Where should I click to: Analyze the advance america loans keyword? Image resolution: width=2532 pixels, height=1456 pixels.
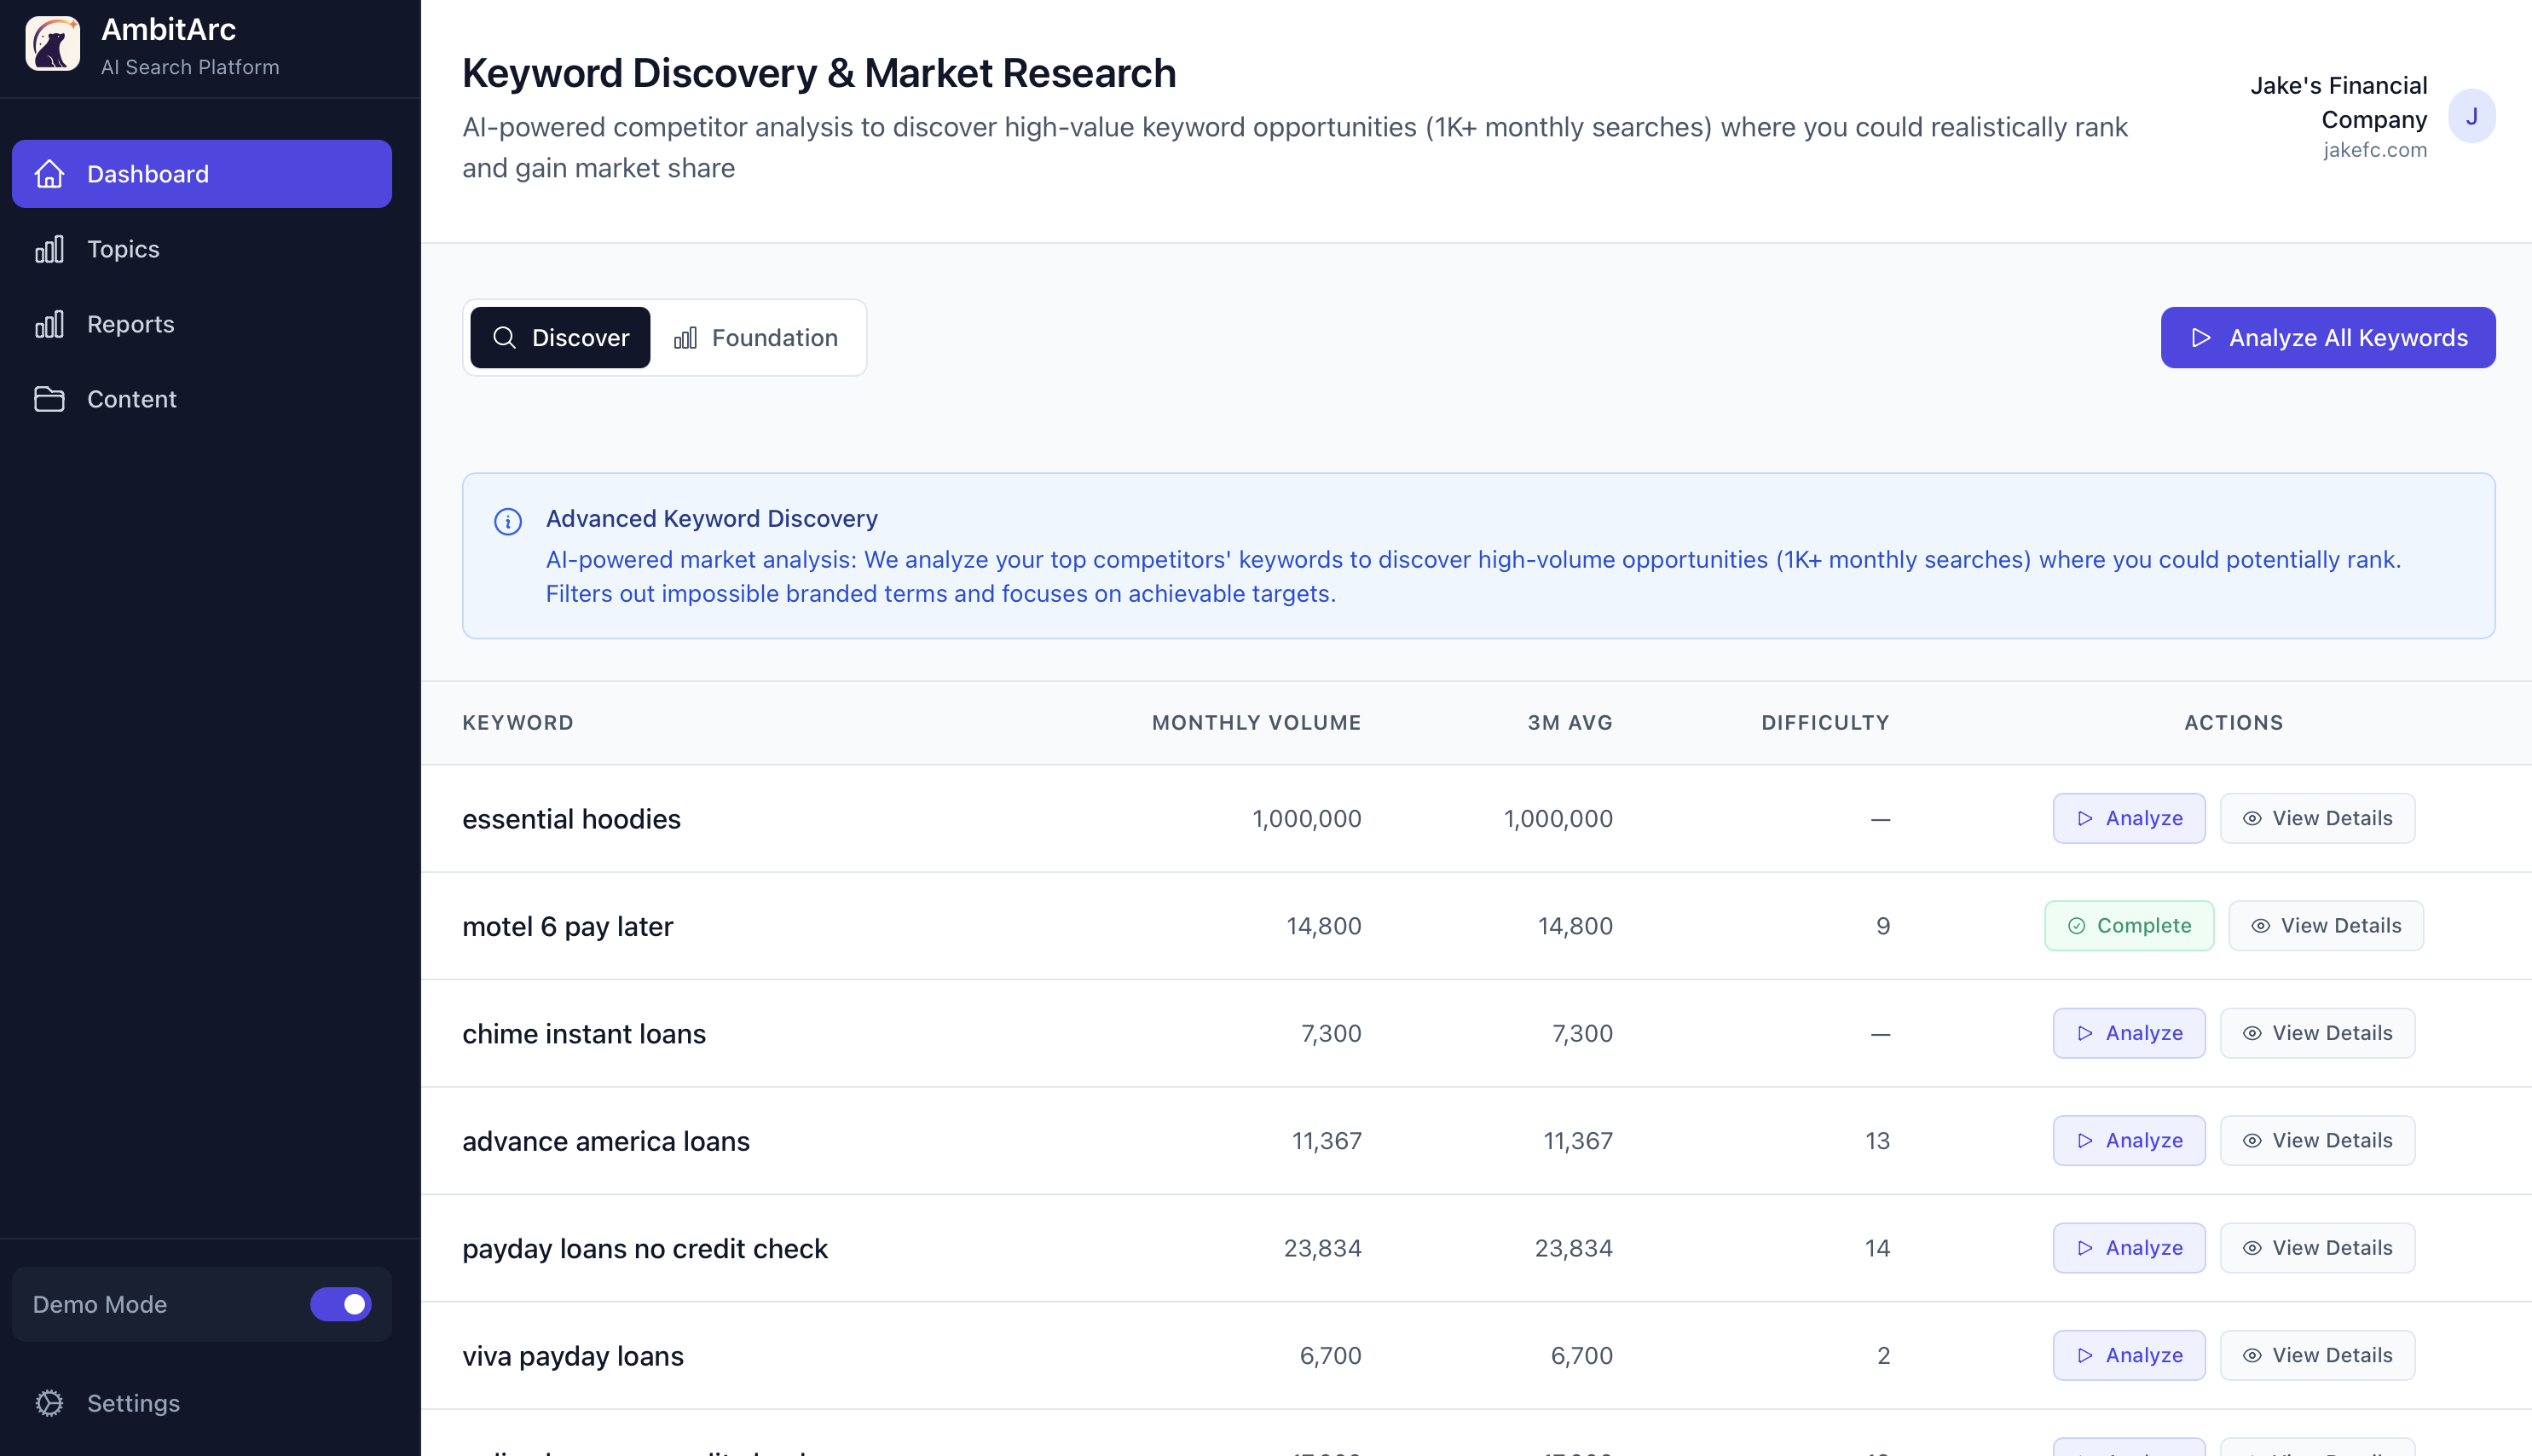click(x=2129, y=1140)
